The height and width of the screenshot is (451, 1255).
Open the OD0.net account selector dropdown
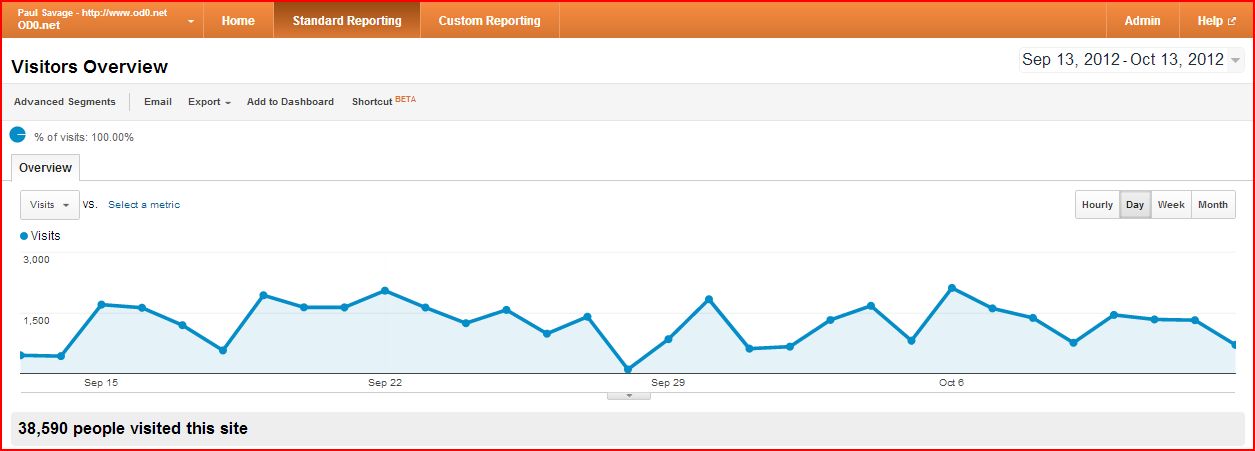(x=103, y=20)
